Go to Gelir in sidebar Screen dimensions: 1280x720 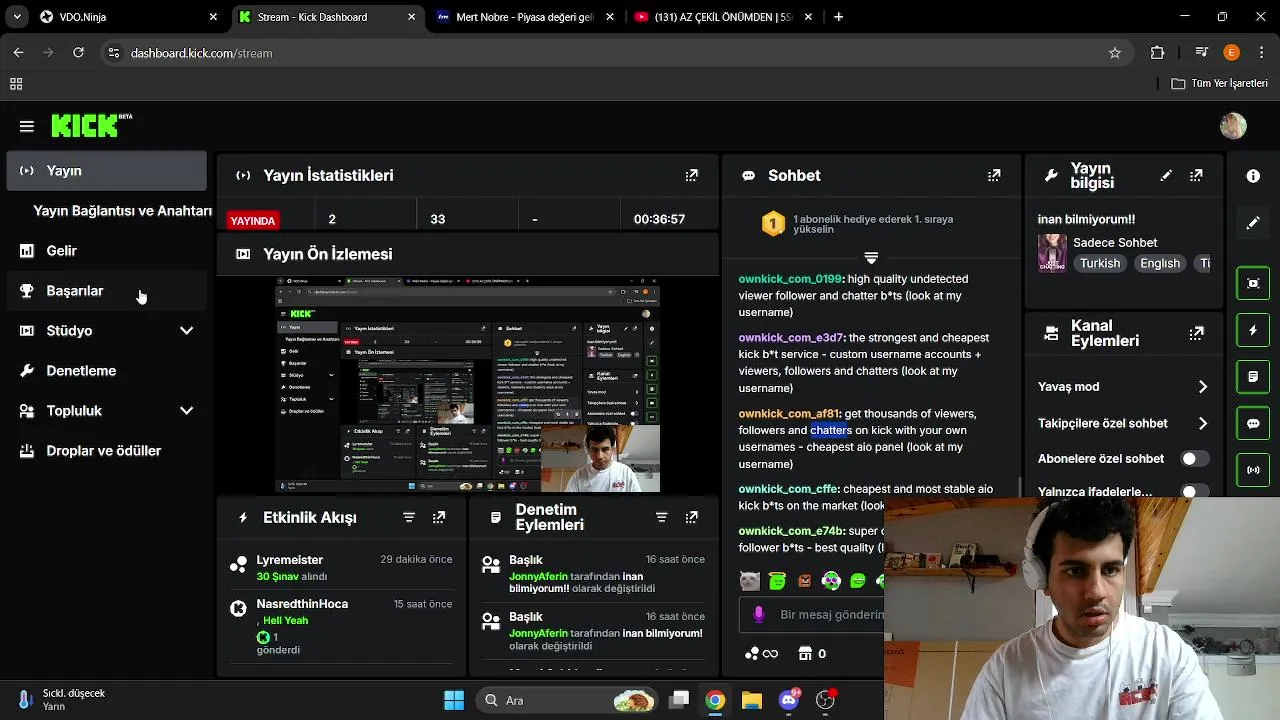106,251
